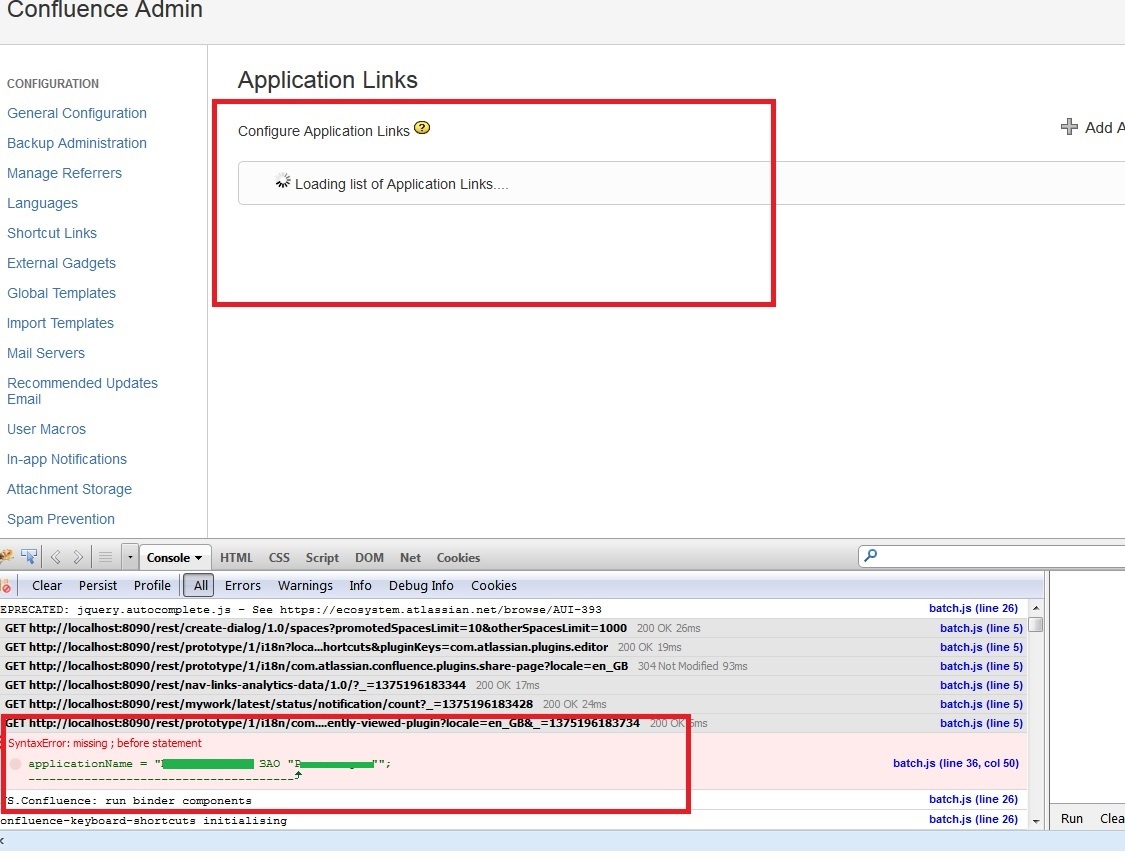Viewport: 1125px width, 860px height.
Task: Toggle Persist in the console toolbar
Action: pos(98,586)
